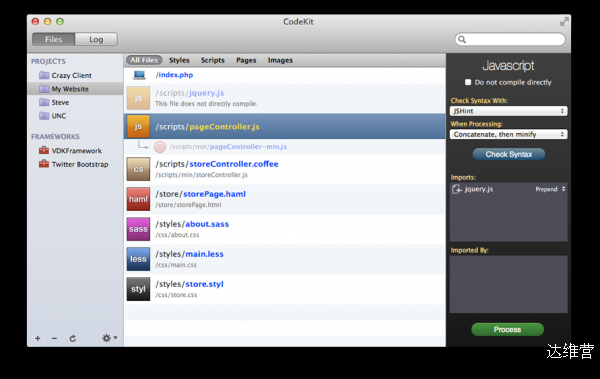This screenshot has height=379, width=600.
Task: Click the Twitter Bootstrap toolbox icon
Action: coord(44,164)
